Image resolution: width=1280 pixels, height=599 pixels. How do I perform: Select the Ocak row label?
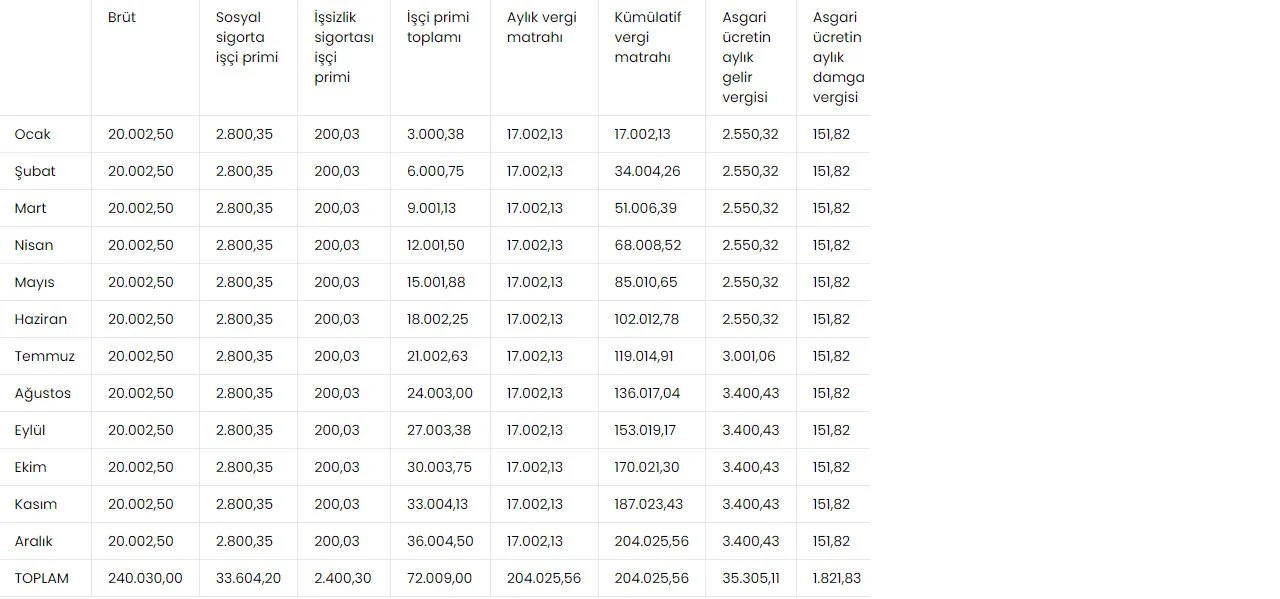coord(33,134)
